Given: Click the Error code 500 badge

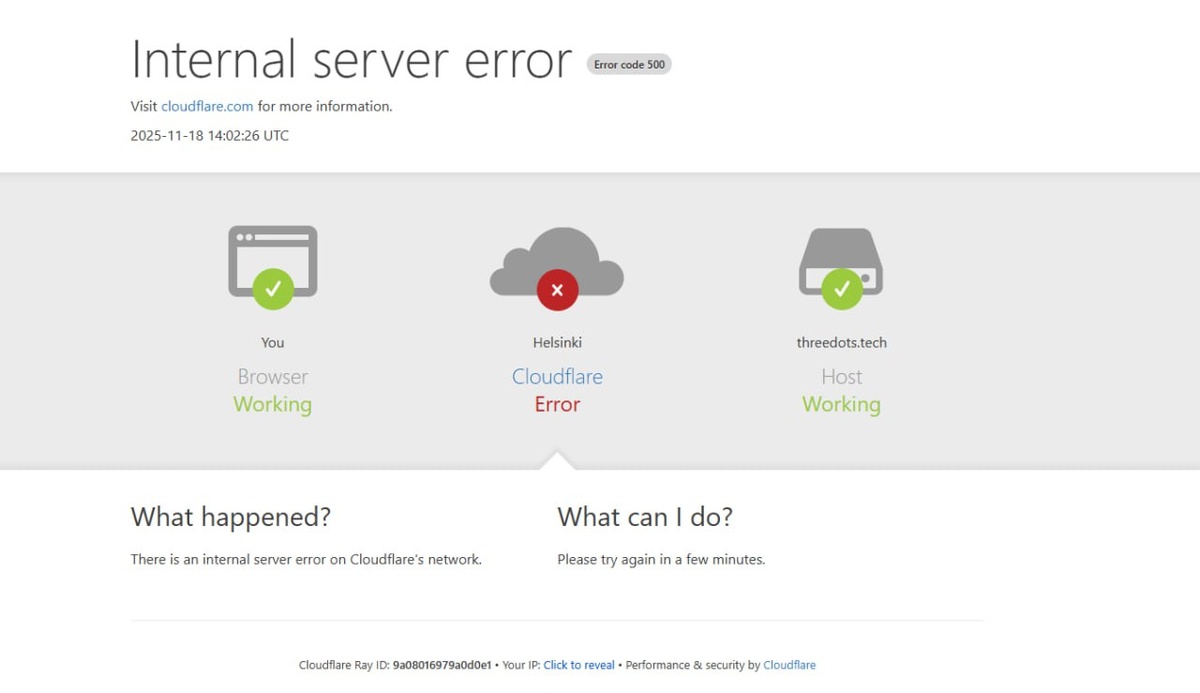Looking at the screenshot, I should (629, 64).
